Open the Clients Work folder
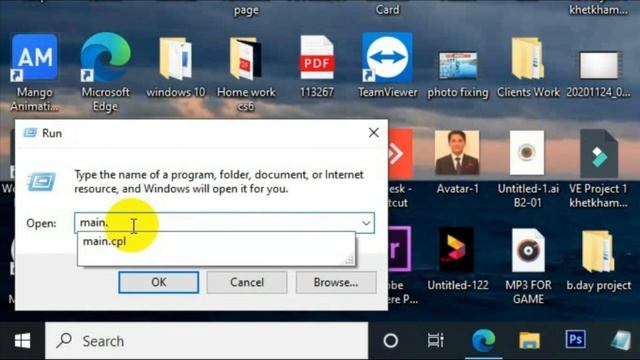Screen dimensions: 640x360 [x=528, y=58]
